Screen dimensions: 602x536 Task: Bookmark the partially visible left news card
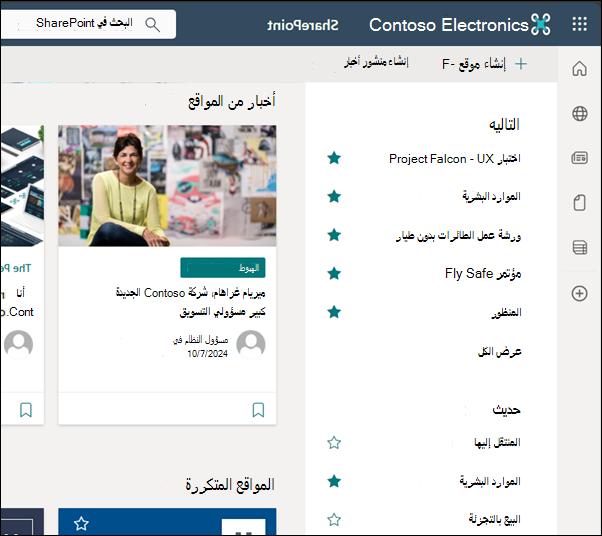(26, 410)
